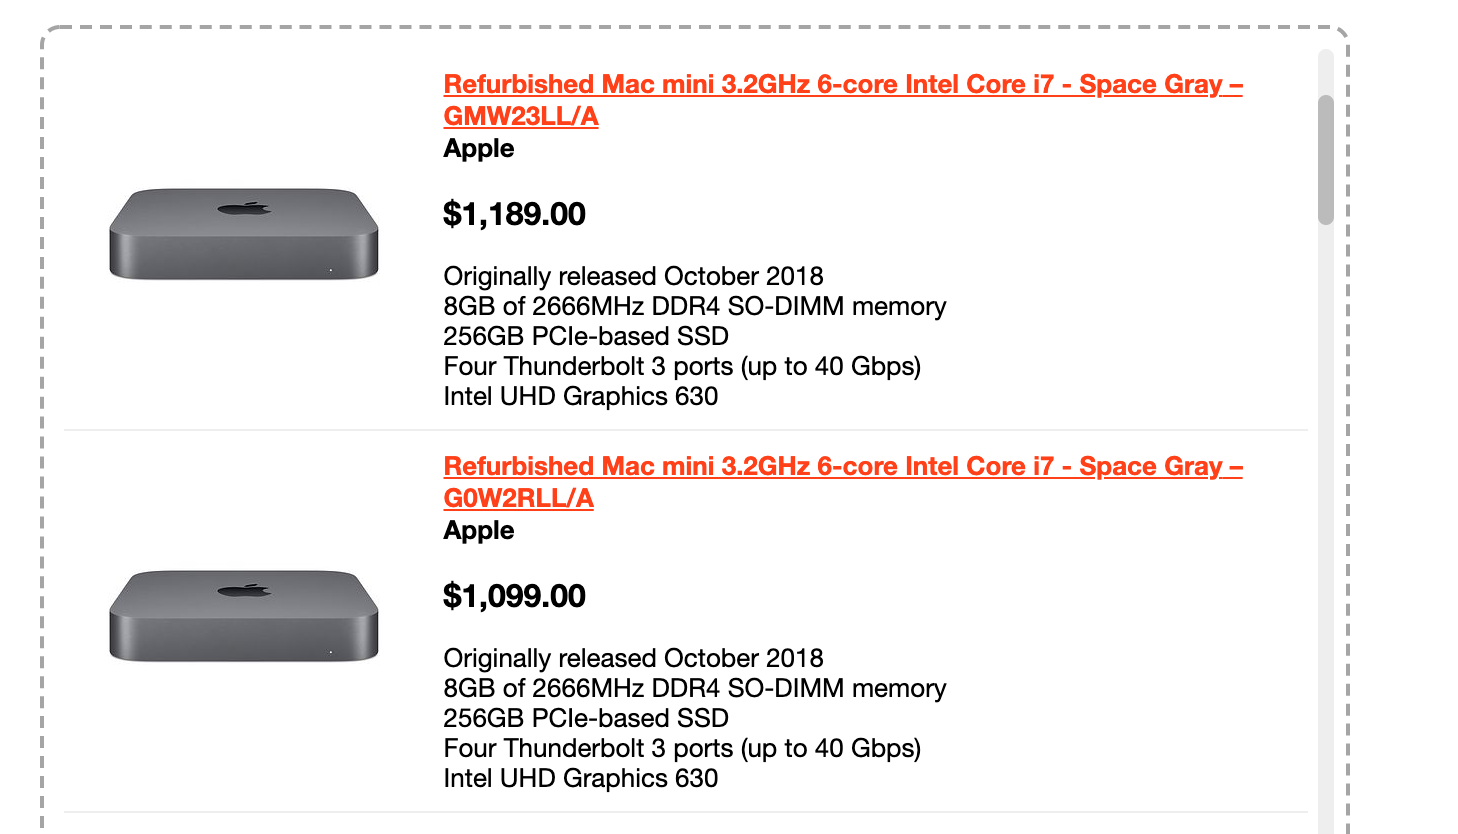Viewport: 1458px width, 834px height.
Task: Click the 8GB memory line in the $1,189.00 listing
Action: pyautogui.click(x=694, y=306)
